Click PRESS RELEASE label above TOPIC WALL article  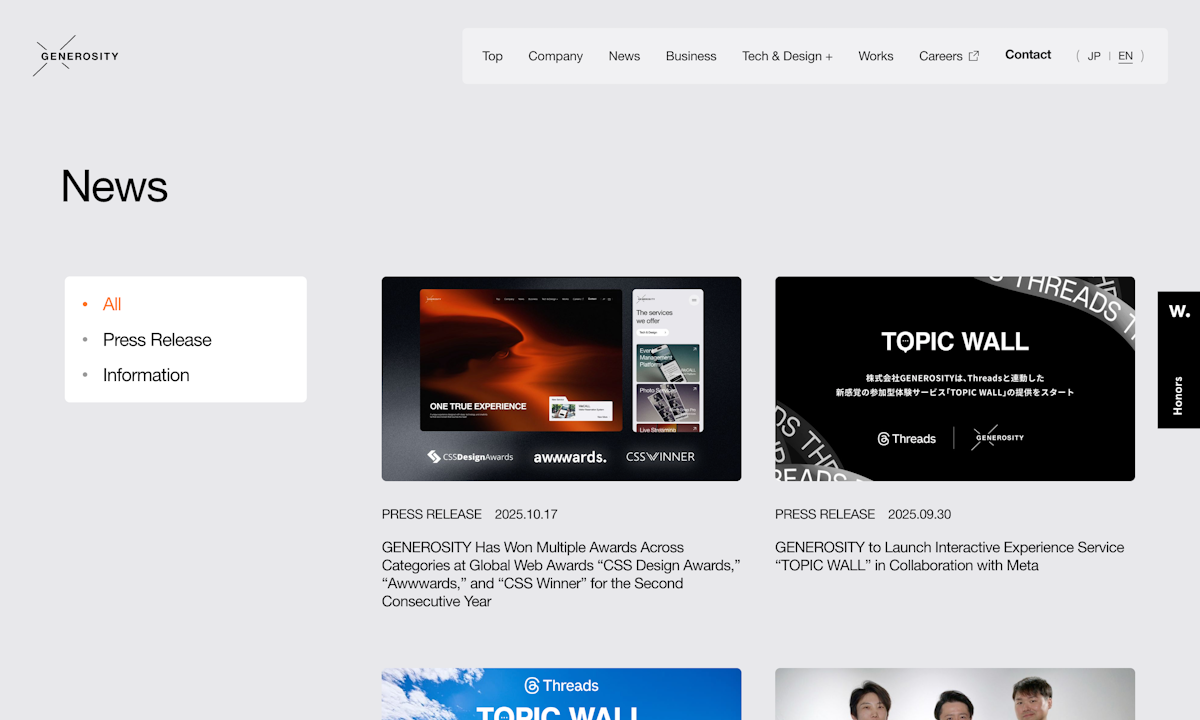click(825, 514)
